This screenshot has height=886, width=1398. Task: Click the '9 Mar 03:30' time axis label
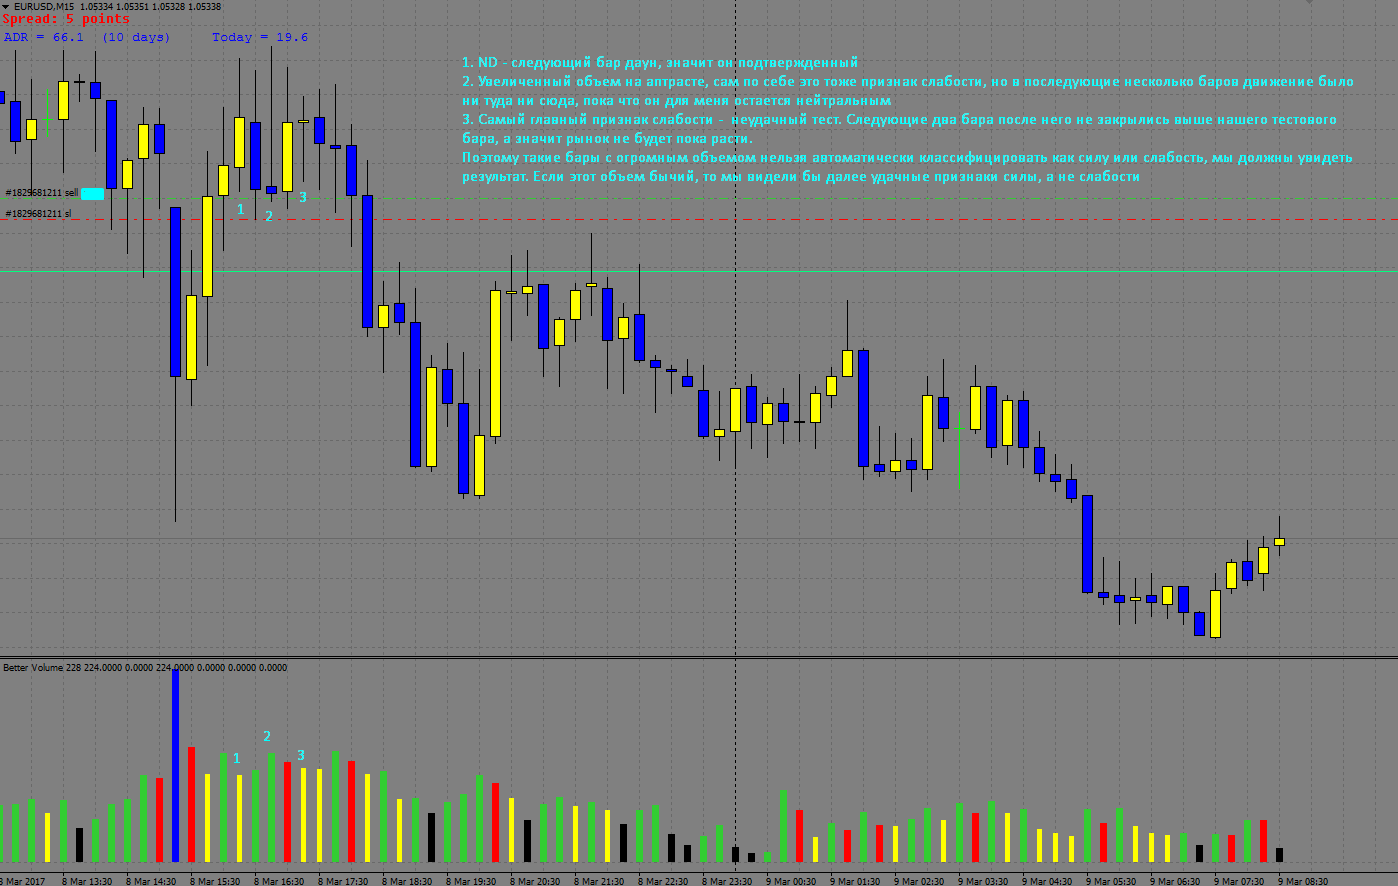coord(983,881)
